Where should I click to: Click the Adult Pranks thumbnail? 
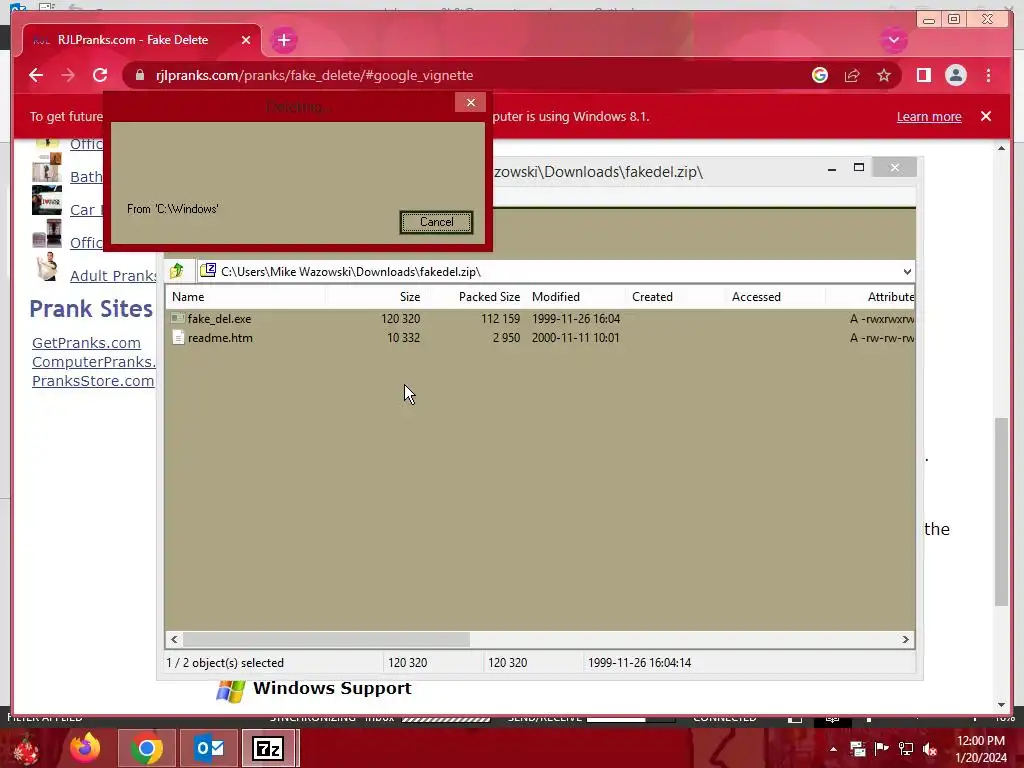tap(47, 267)
